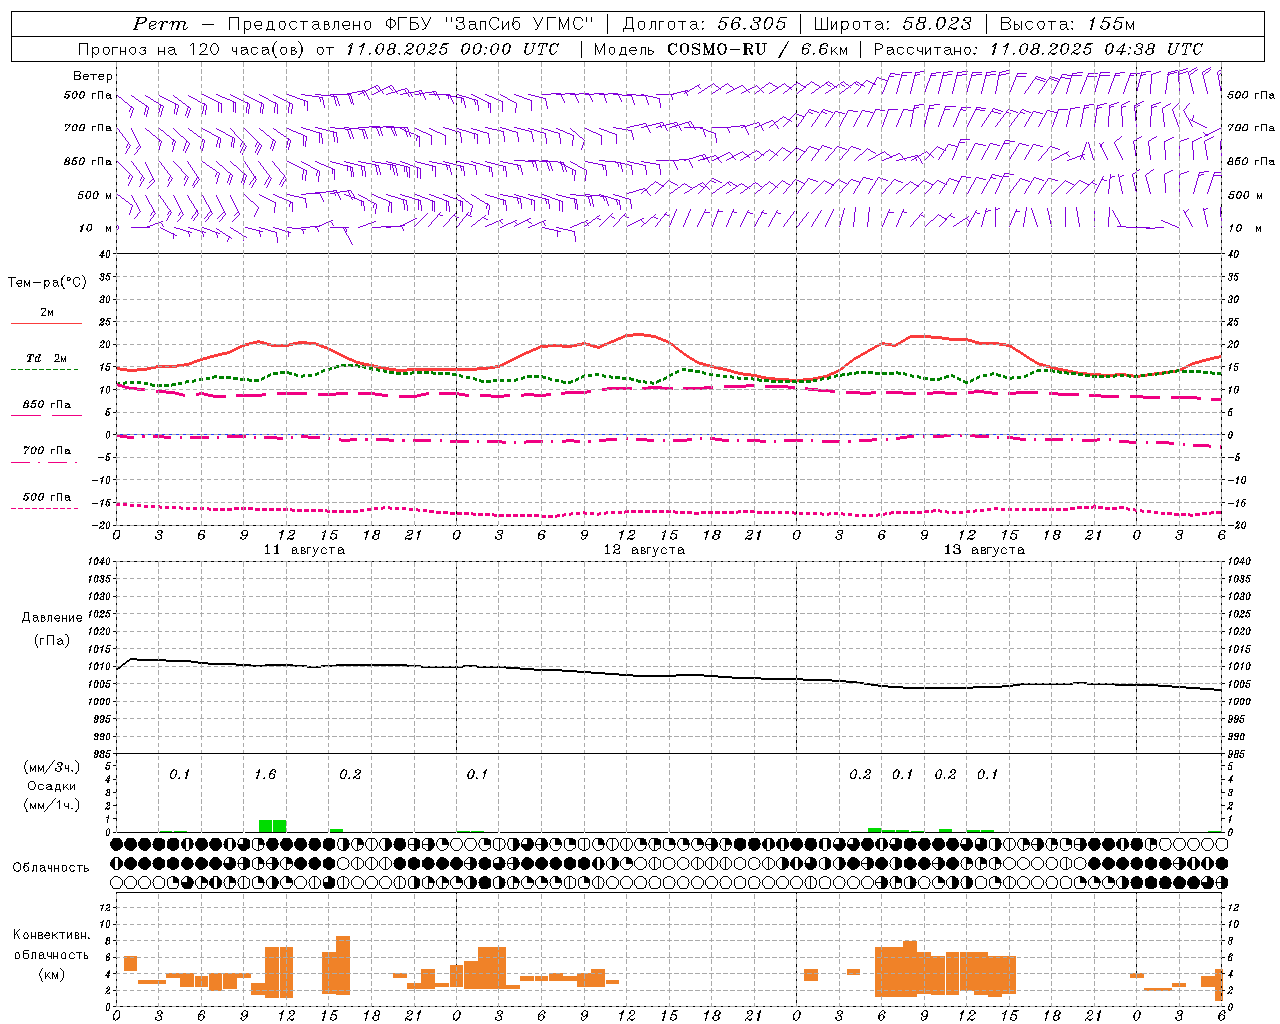Click the "Конвективн." convective cloud label

pyautogui.click(x=52, y=935)
